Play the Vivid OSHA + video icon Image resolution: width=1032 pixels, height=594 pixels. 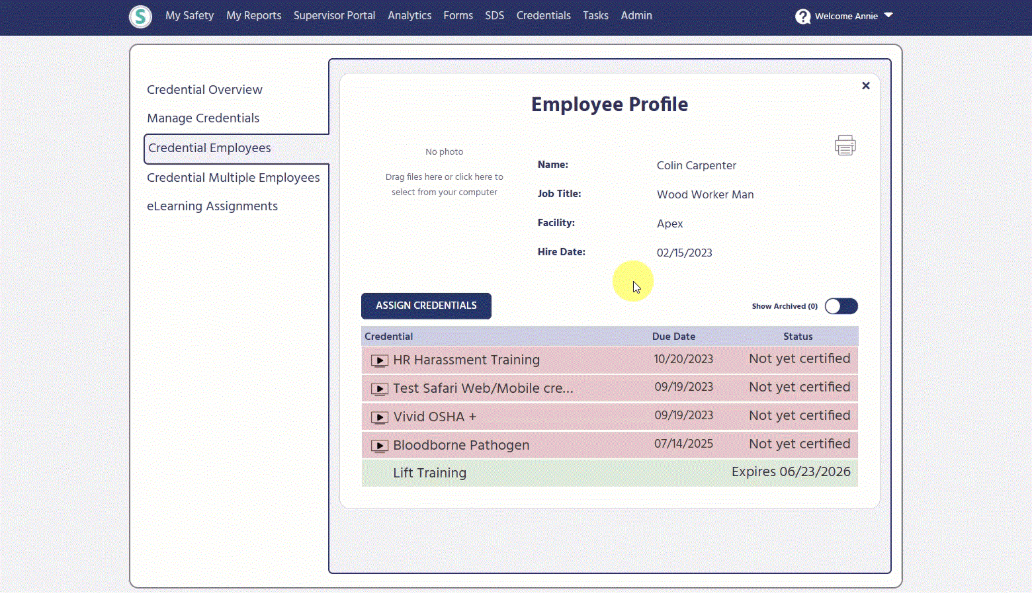click(x=379, y=417)
